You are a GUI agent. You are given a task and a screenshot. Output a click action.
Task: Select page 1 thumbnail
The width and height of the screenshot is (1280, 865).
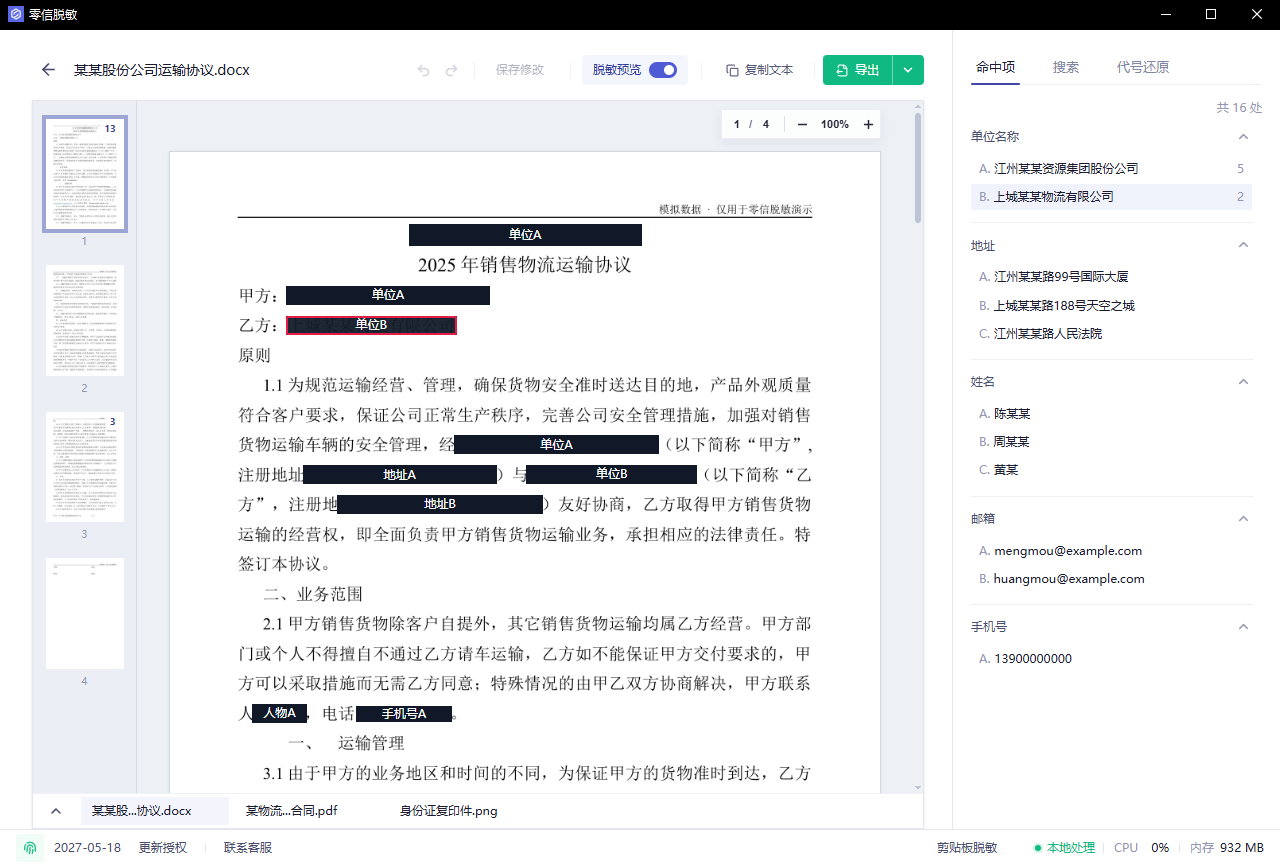coord(84,174)
